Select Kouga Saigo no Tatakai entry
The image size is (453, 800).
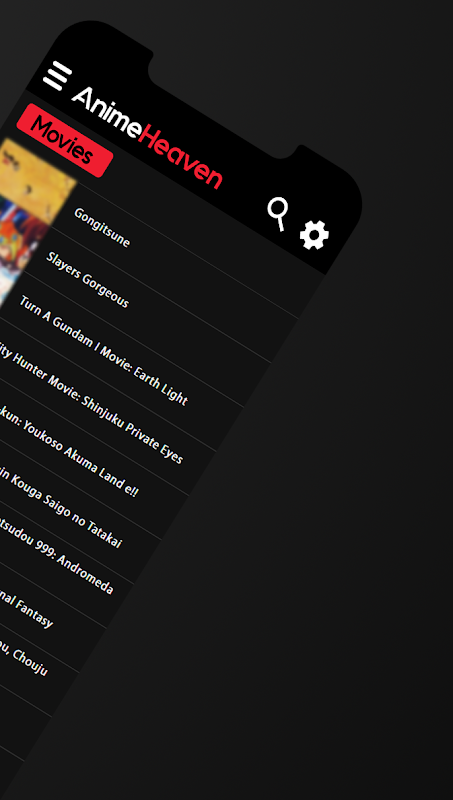[x=61, y=507]
